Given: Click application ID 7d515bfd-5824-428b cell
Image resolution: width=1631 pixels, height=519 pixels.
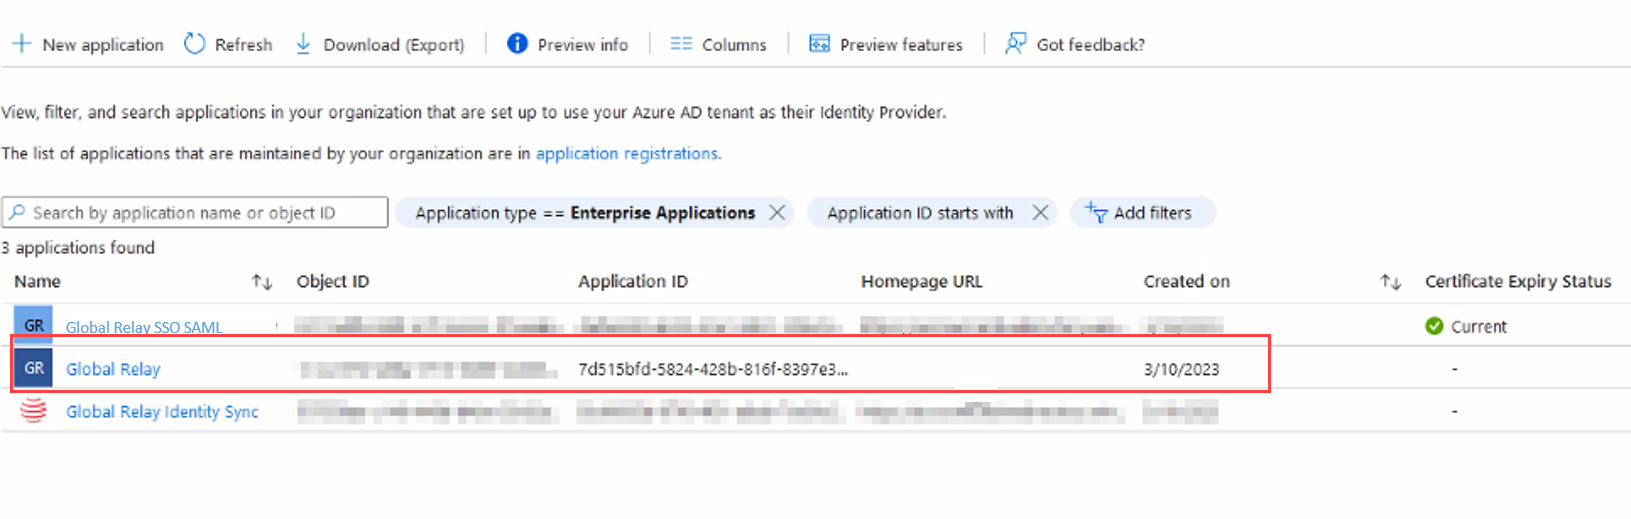Looking at the screenshot, I should [713, 369].
